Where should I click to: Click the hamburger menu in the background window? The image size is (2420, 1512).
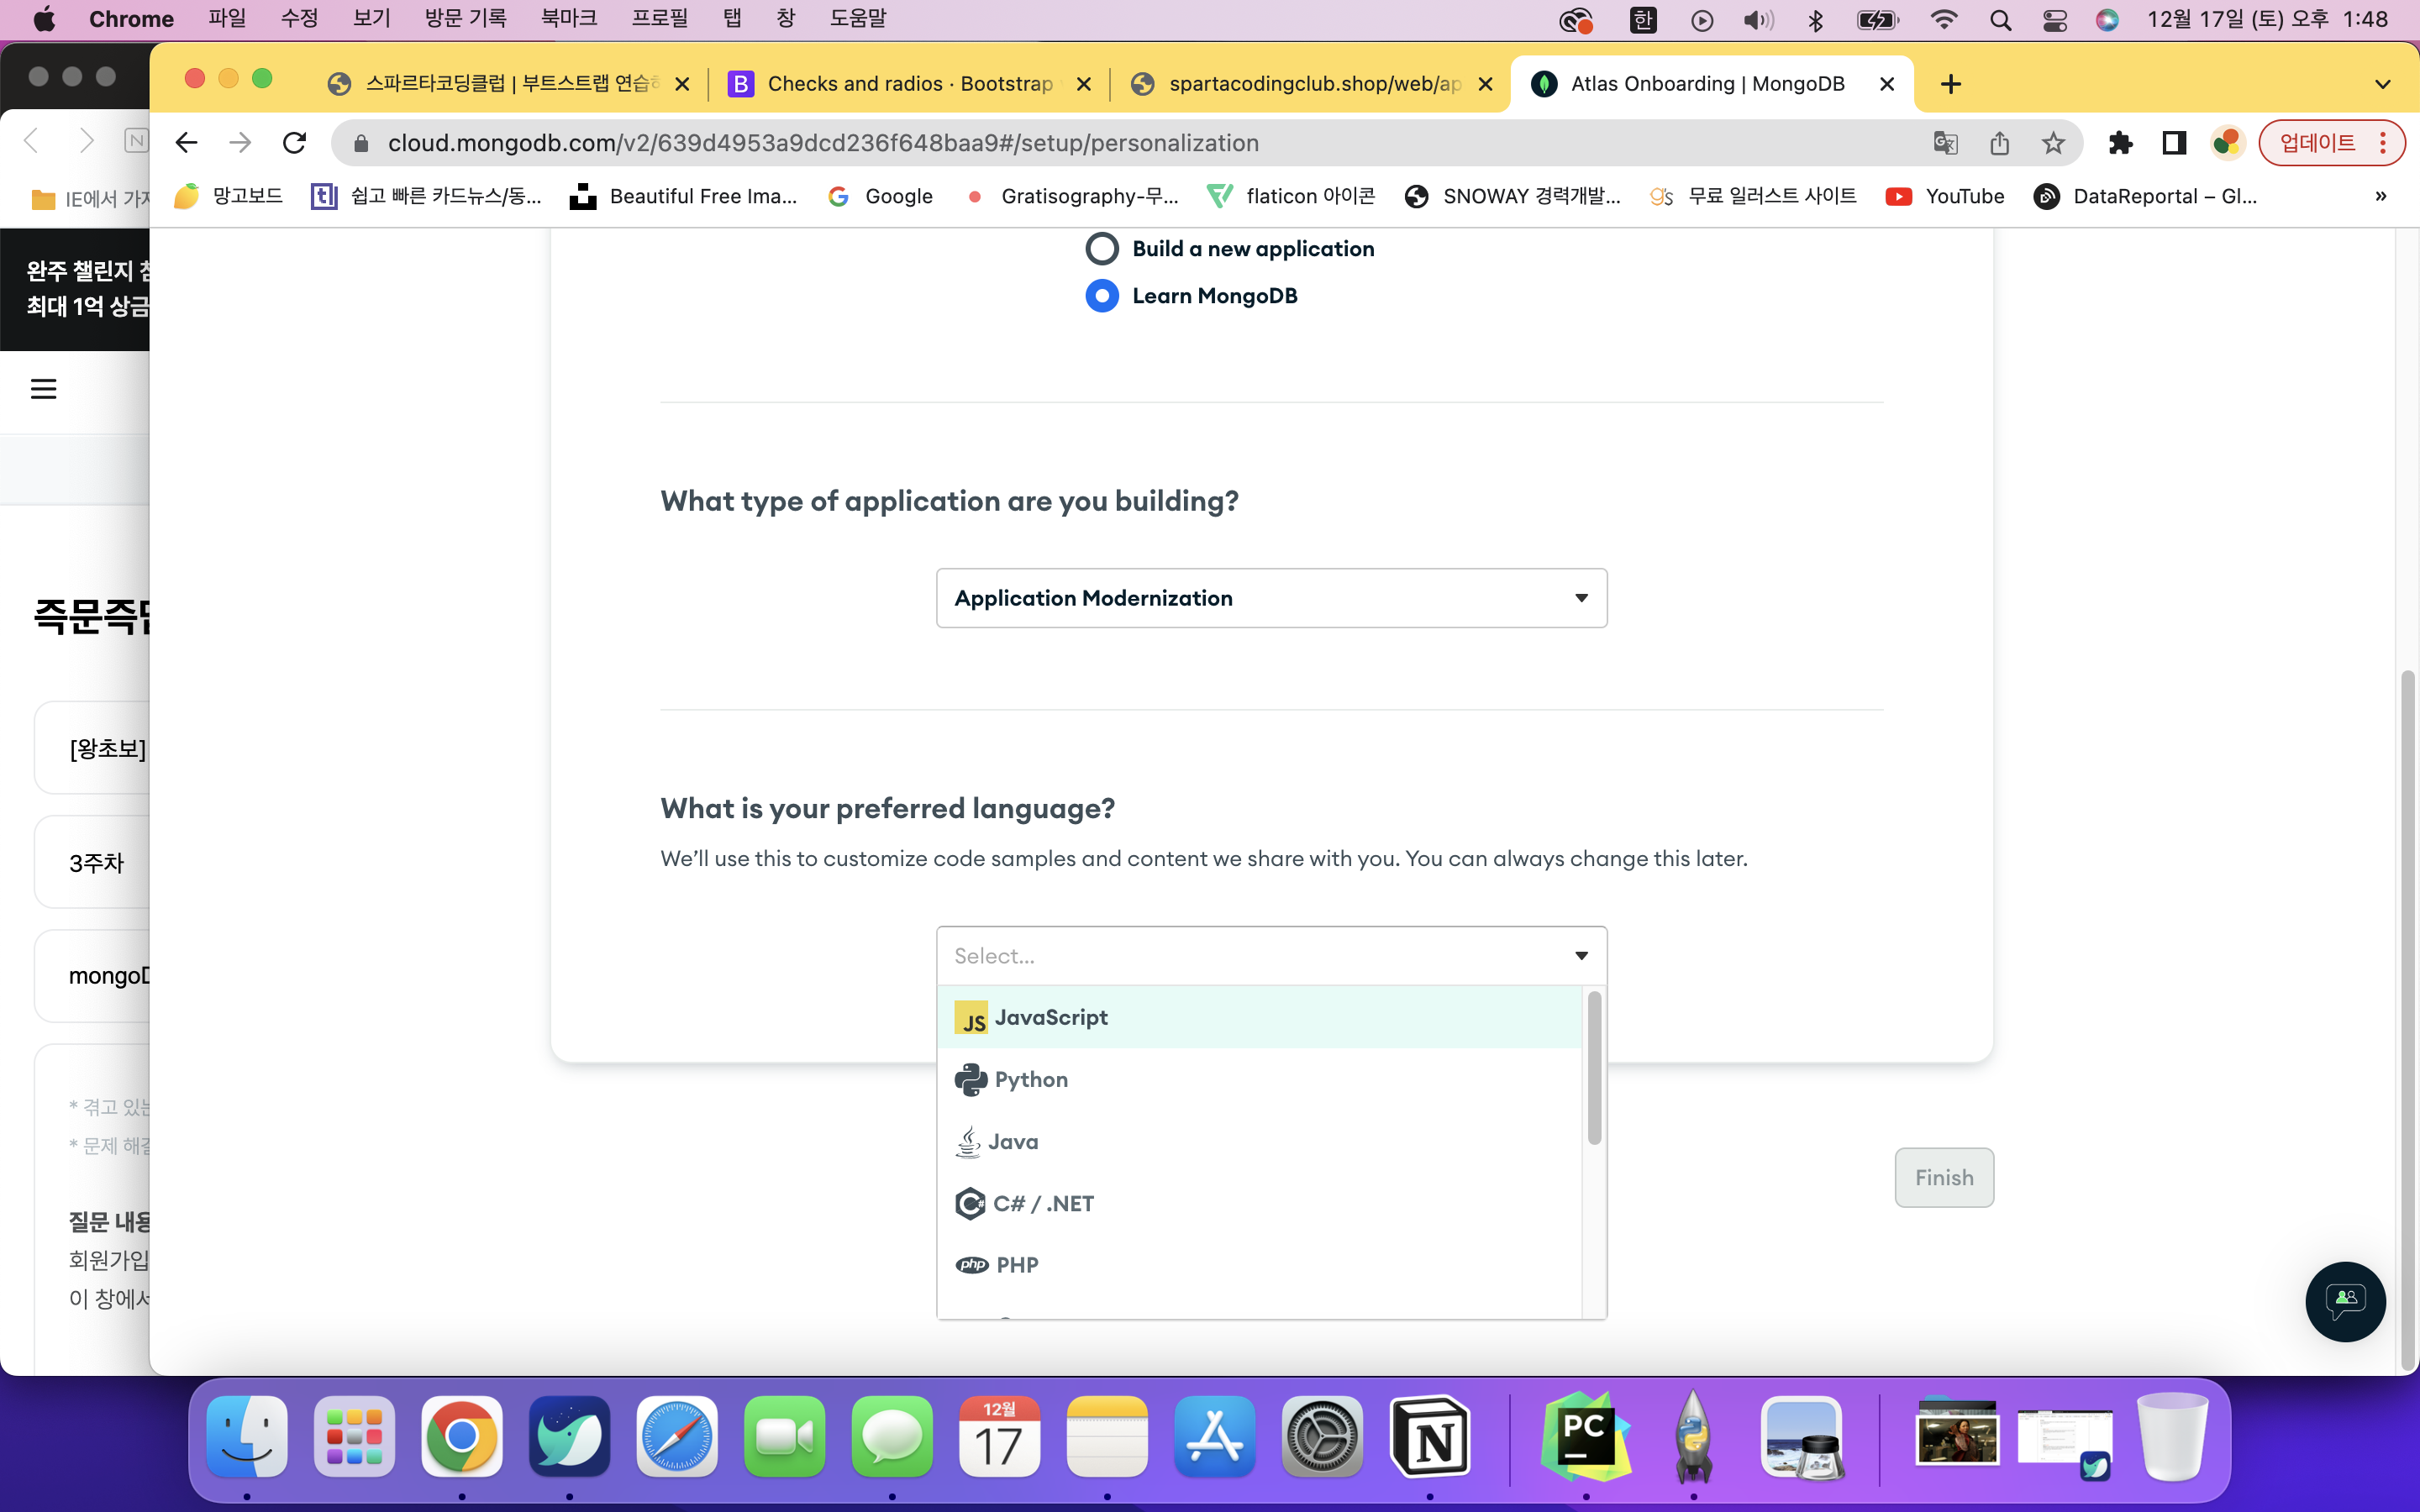[x=43, y=389]
